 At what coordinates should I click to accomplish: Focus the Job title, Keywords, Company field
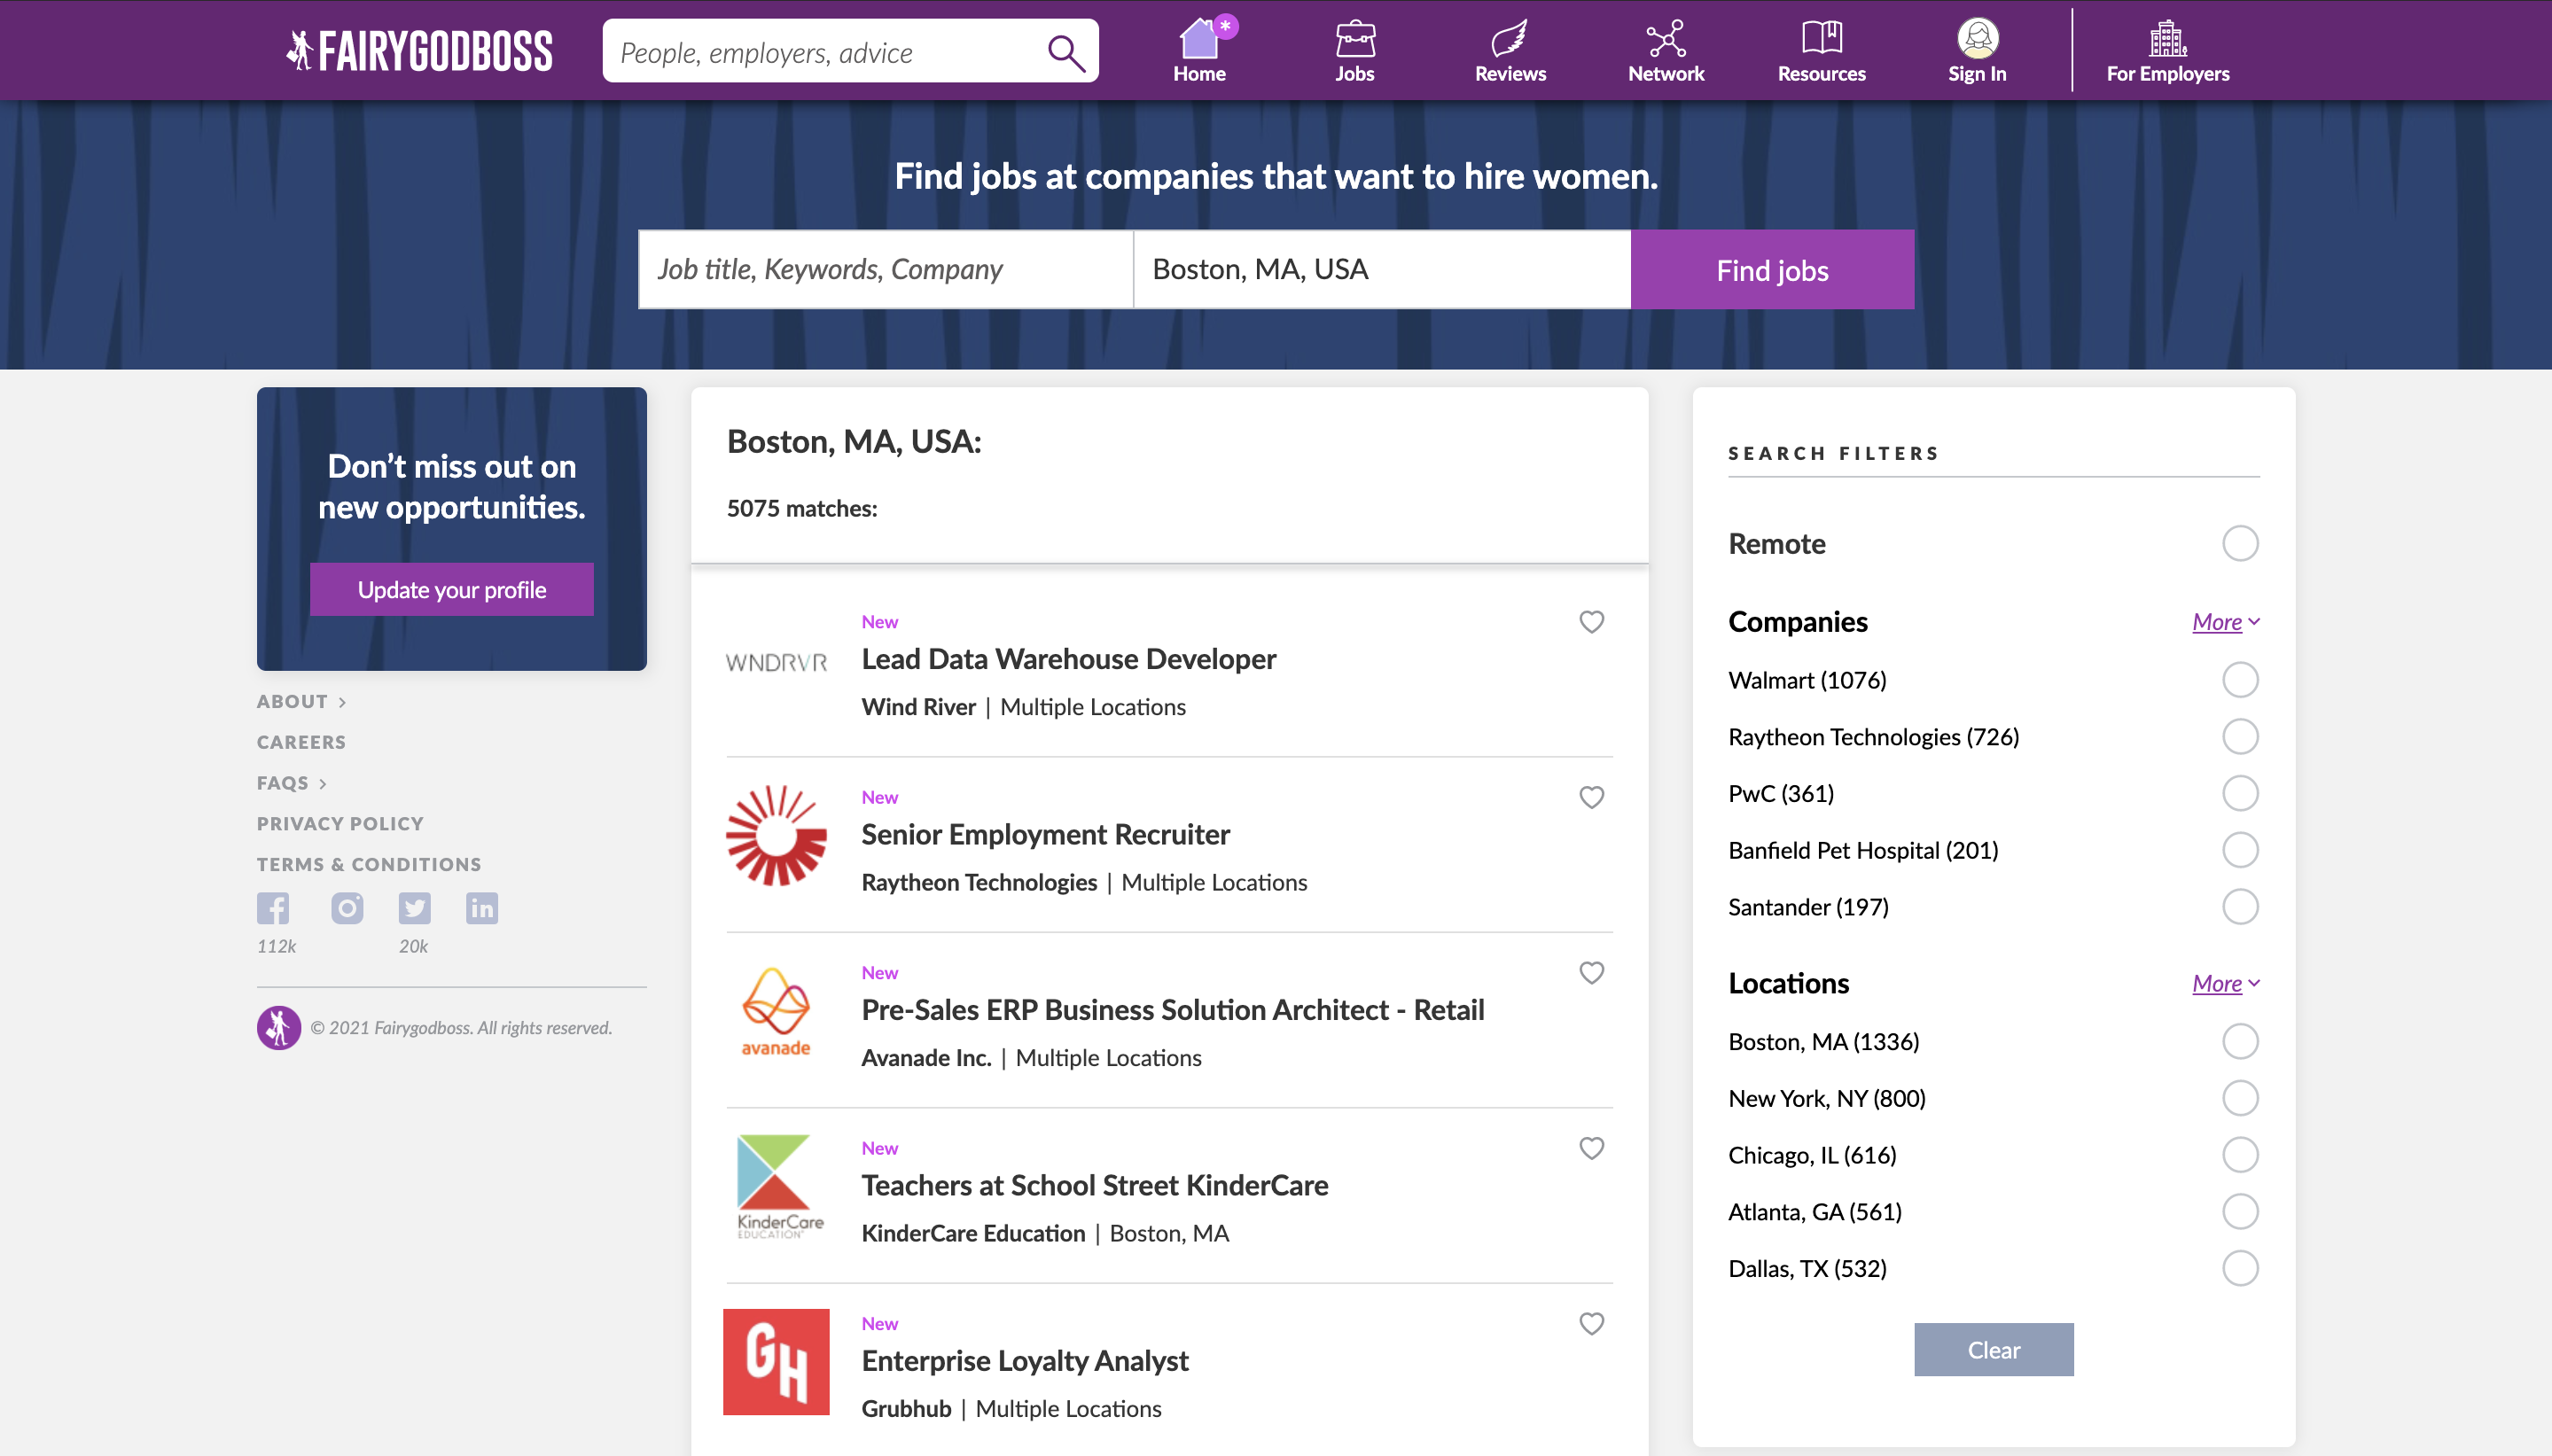point(885,270)
